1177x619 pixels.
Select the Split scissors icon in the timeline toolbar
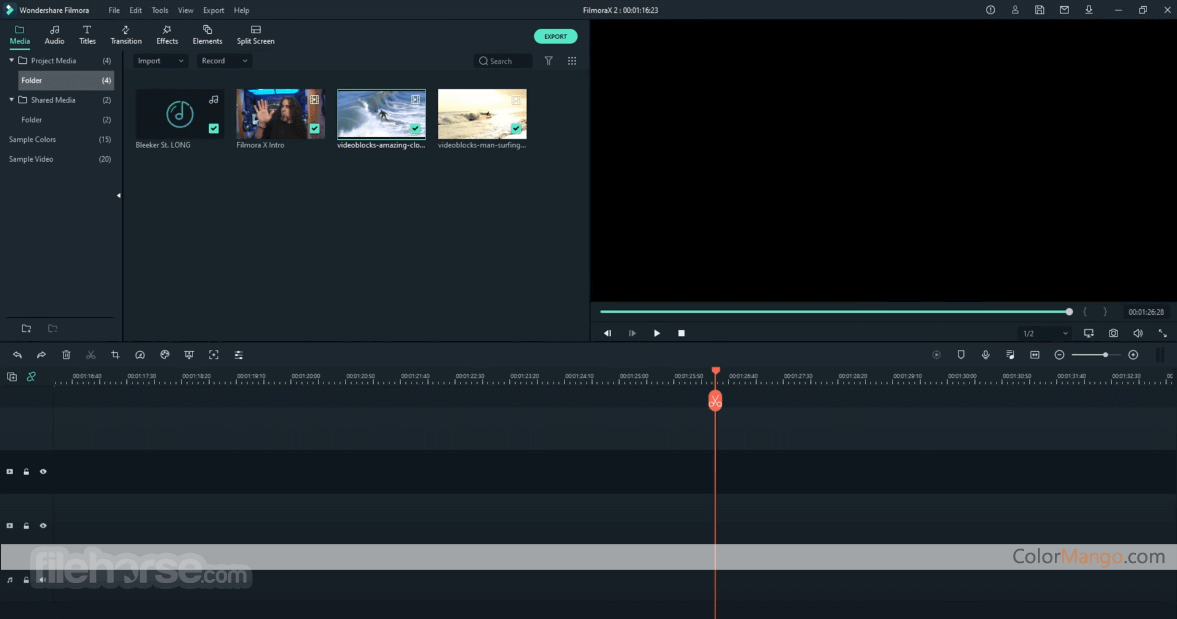(x=91, y=355)
